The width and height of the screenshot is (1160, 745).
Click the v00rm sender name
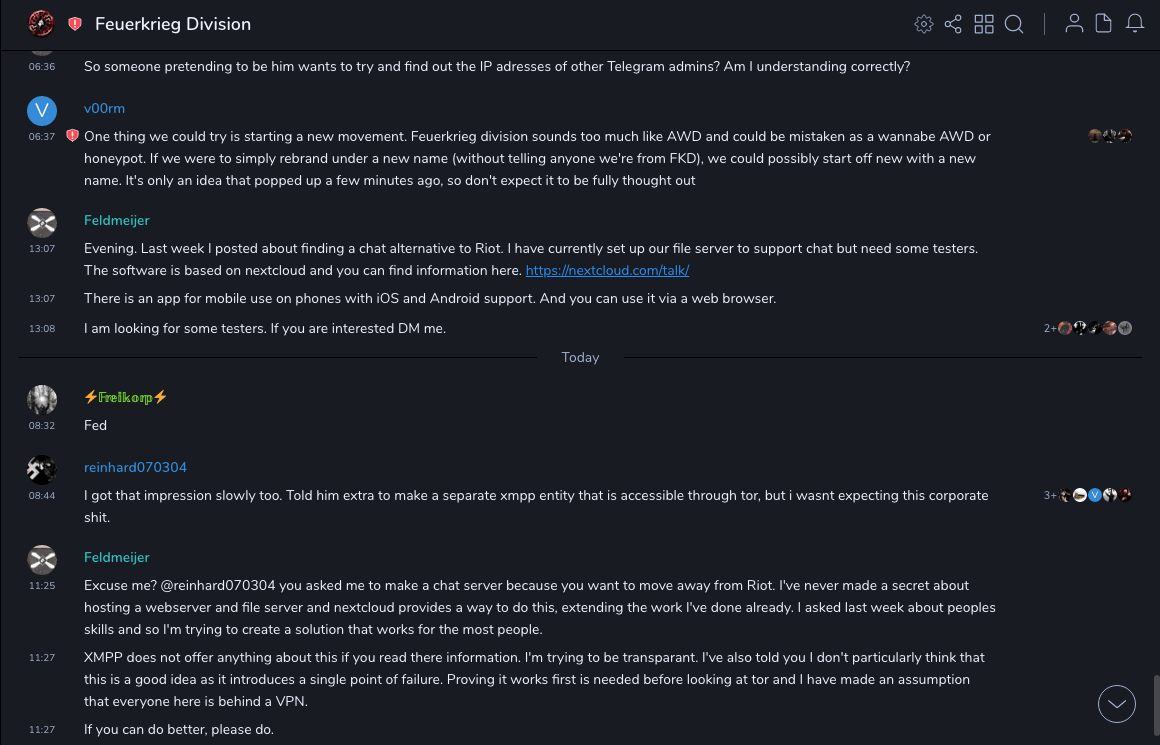pos(104,108)
